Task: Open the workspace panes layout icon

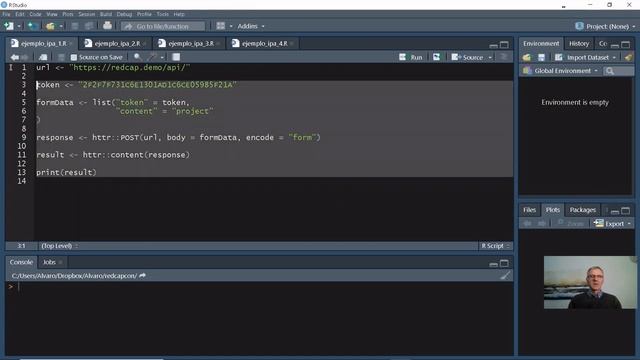Action: (220, 26)
